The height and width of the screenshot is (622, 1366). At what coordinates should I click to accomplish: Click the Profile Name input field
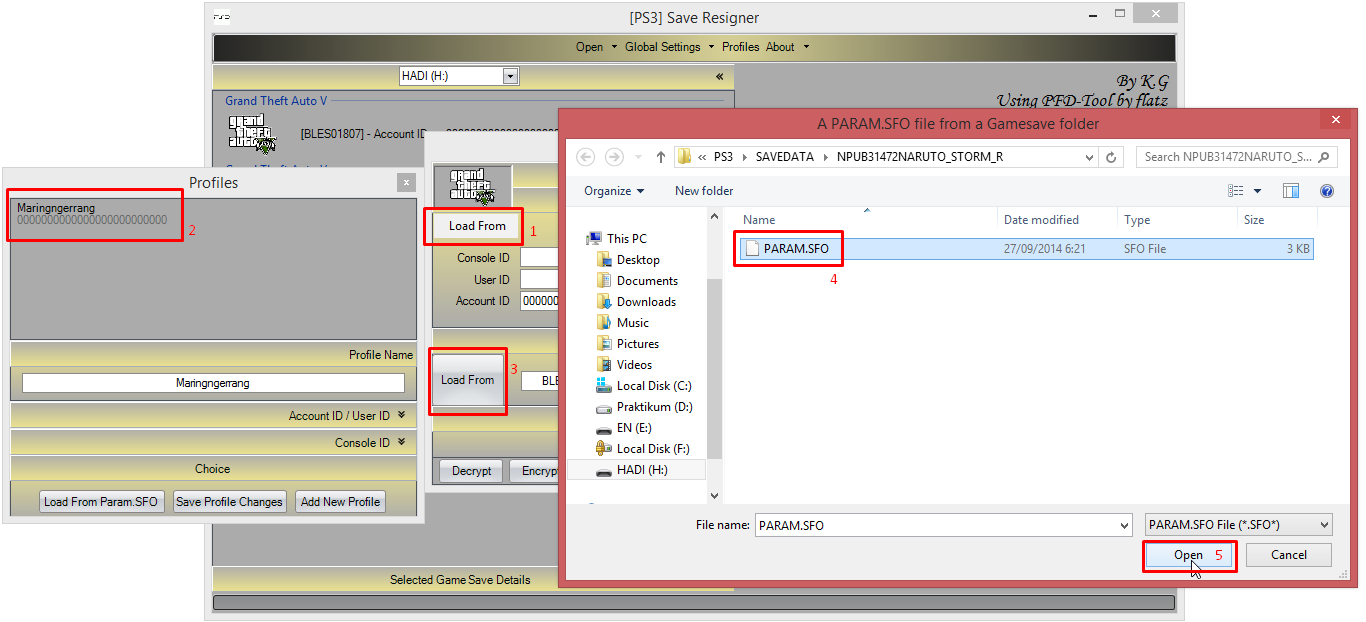(213, 383)
